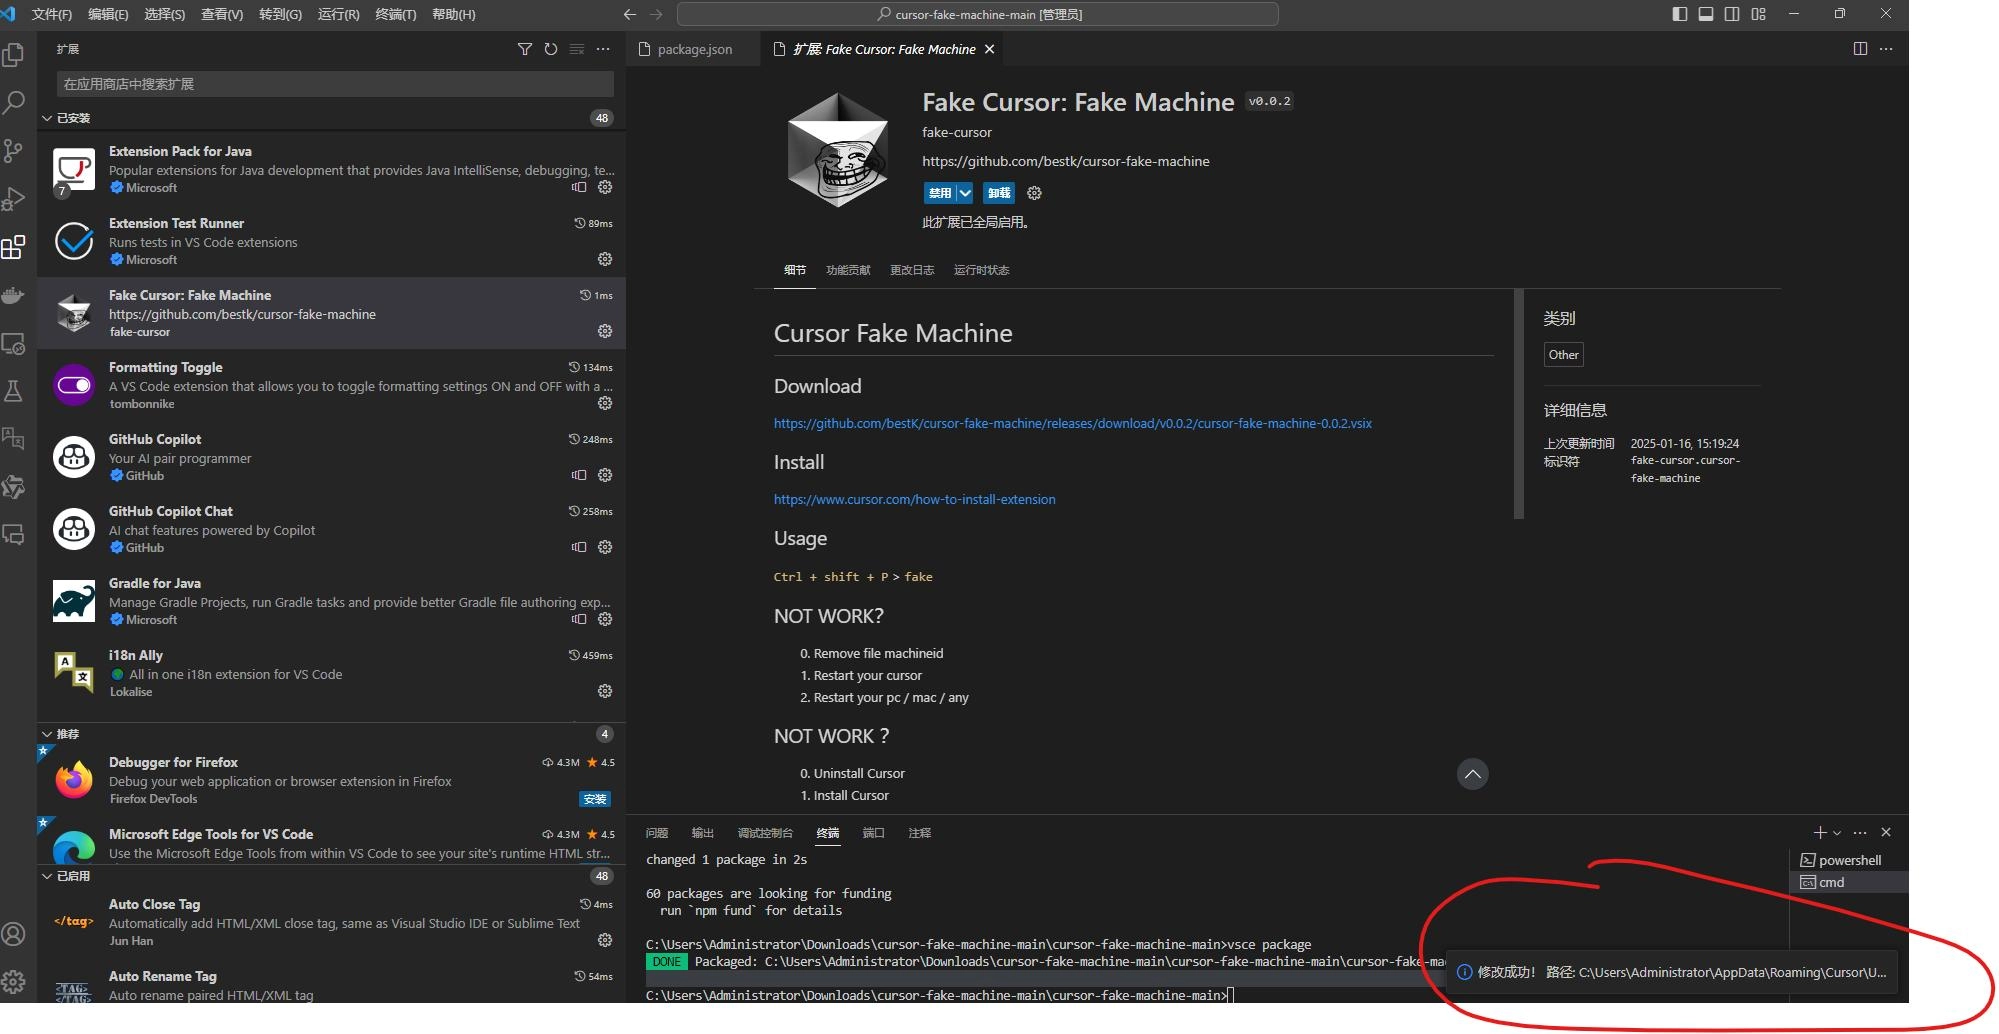Viewport: 1999px width, 1034px height.
Task: Open the cursor-fake-machine-0.0.2.vsix download link
Action: click(1073, 423)
